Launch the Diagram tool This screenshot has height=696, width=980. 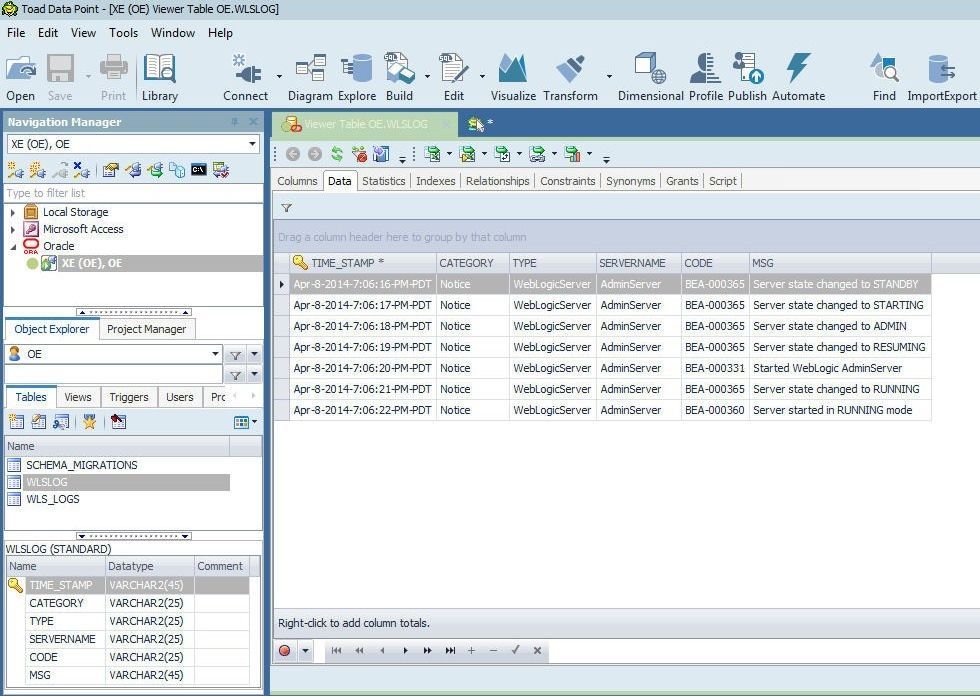click(310, 77)
